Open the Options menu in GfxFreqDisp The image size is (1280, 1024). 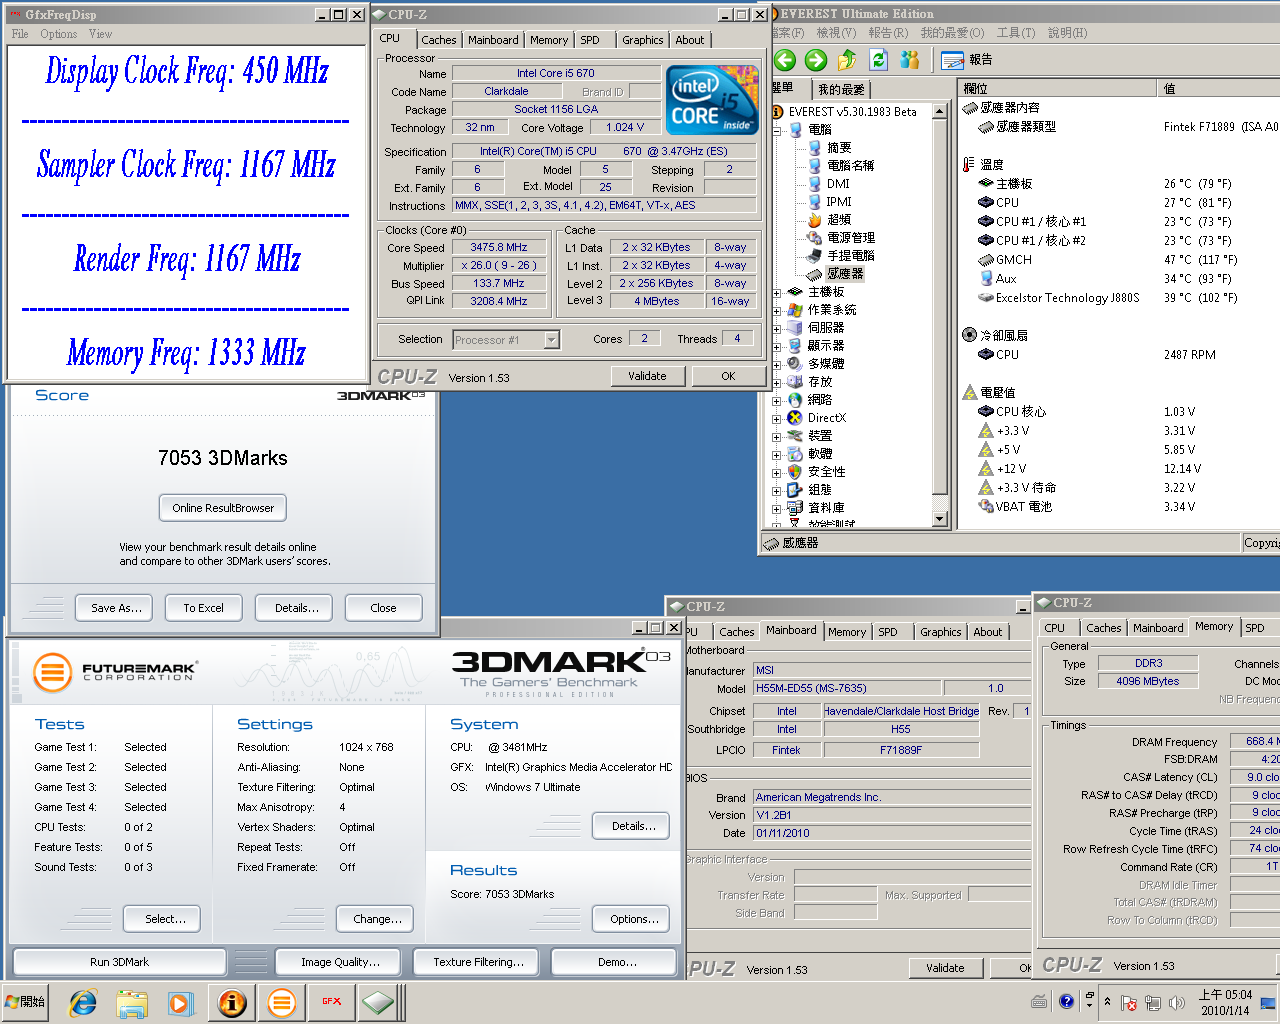tap(58, 34)
